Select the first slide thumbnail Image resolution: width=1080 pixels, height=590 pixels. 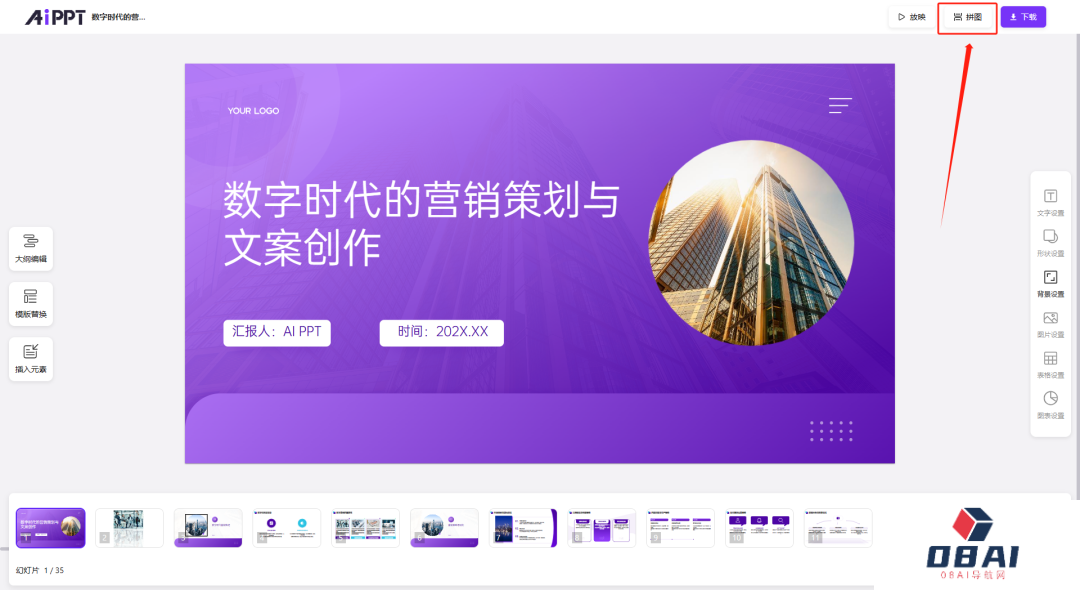50,527
